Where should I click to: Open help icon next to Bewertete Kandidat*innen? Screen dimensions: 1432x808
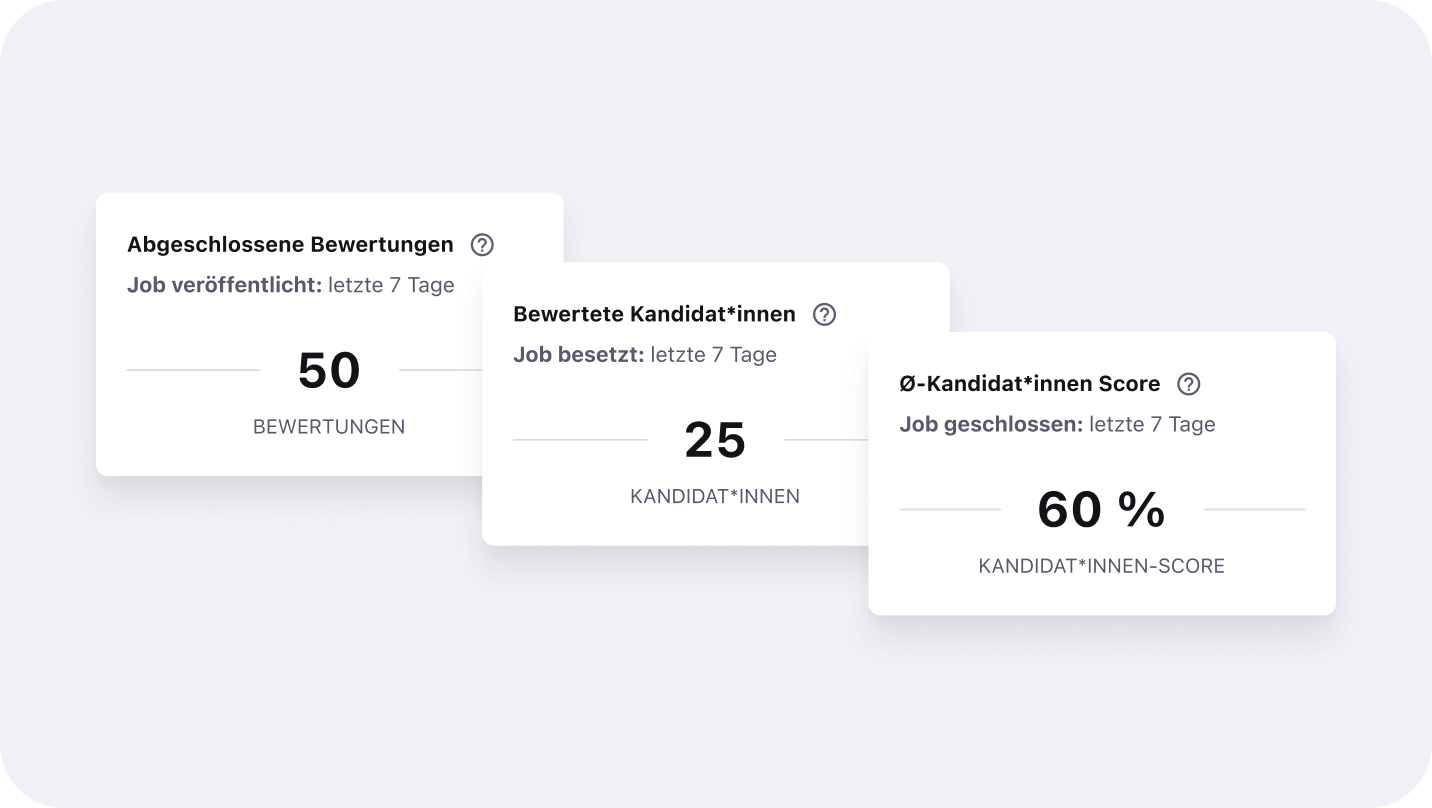824,315
